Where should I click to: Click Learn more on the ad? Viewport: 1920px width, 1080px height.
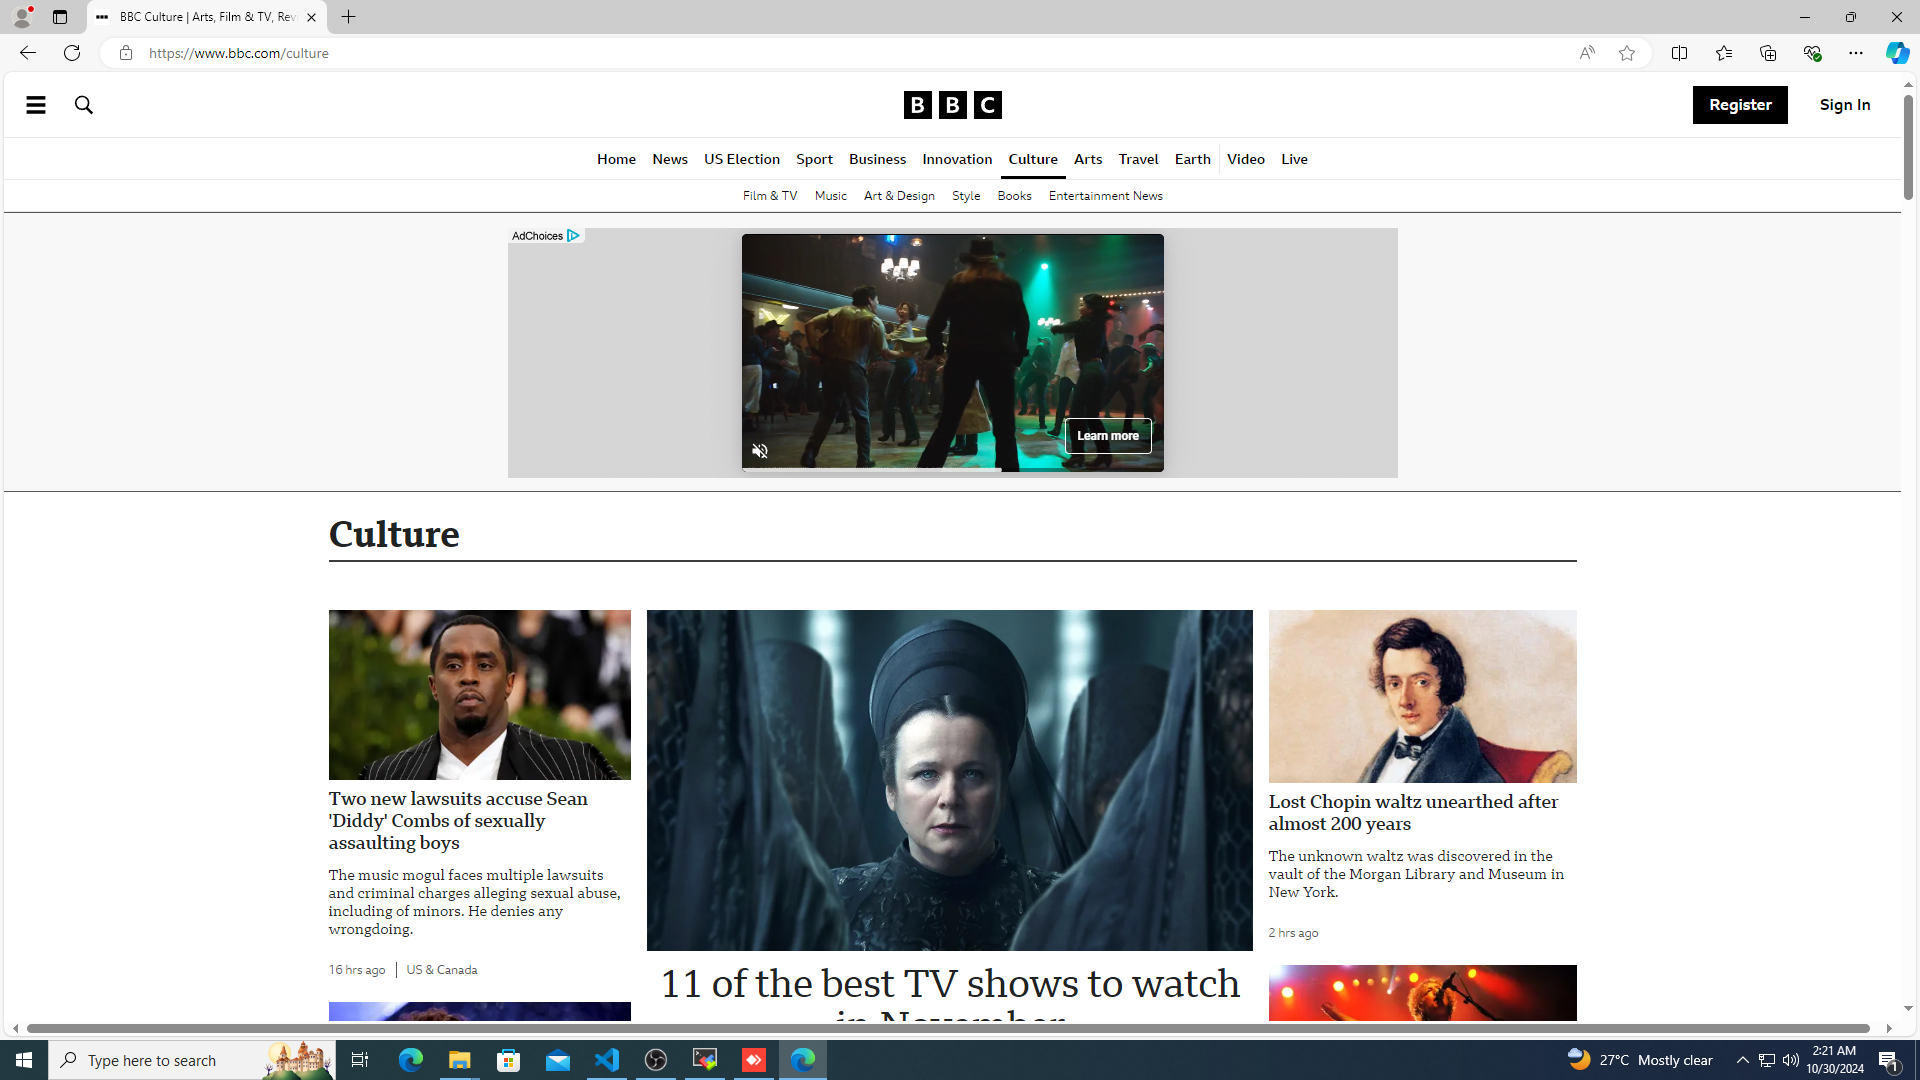pos(1108,436)
